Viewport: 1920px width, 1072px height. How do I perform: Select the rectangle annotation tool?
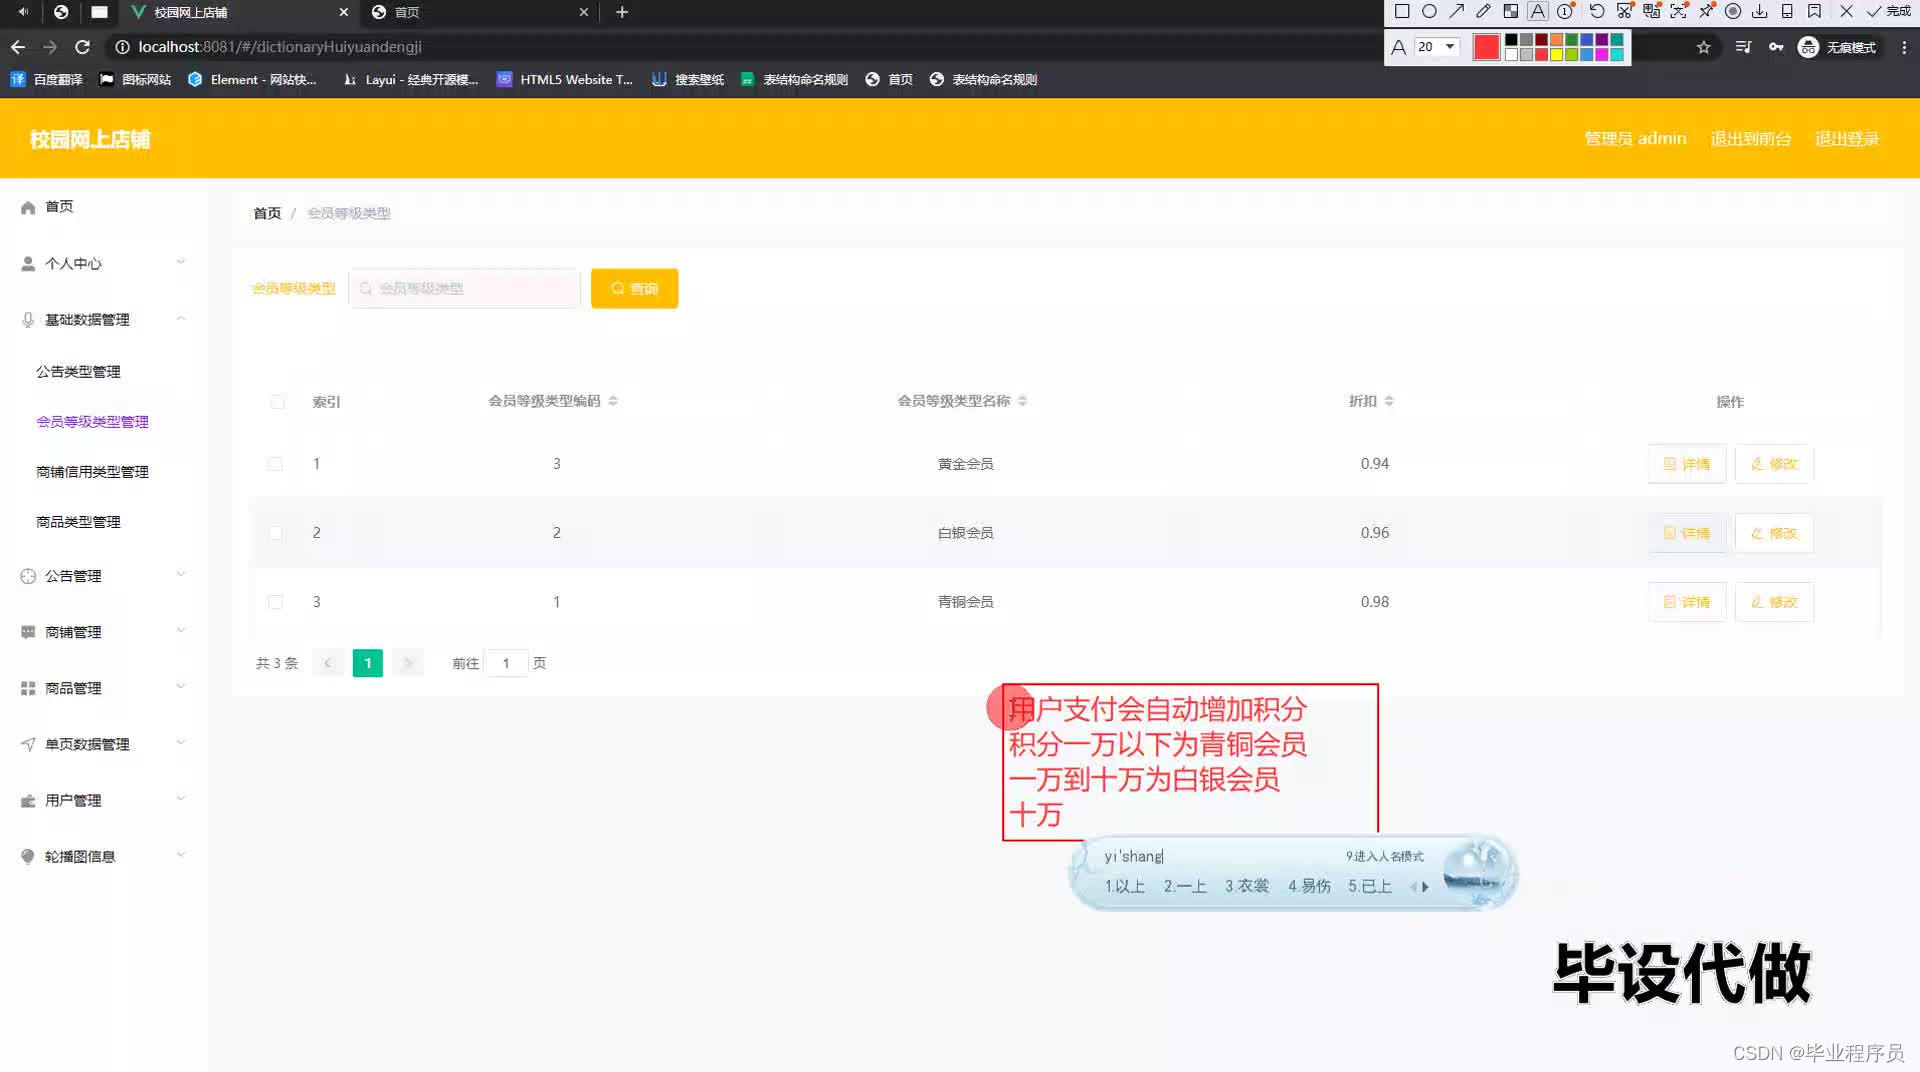[x=1402, y=12]
